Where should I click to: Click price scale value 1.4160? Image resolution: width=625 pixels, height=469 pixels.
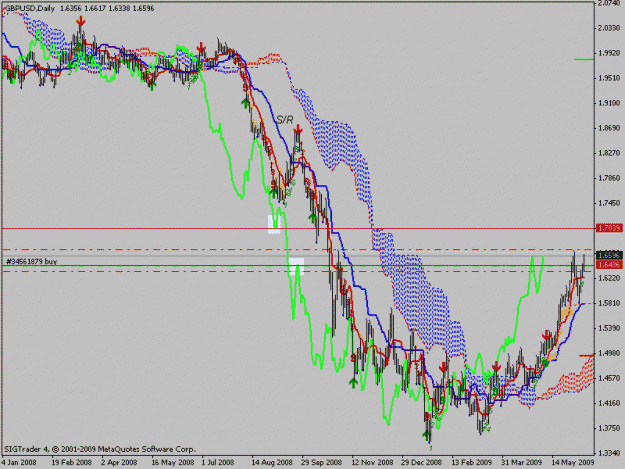[x=609, y=403]
